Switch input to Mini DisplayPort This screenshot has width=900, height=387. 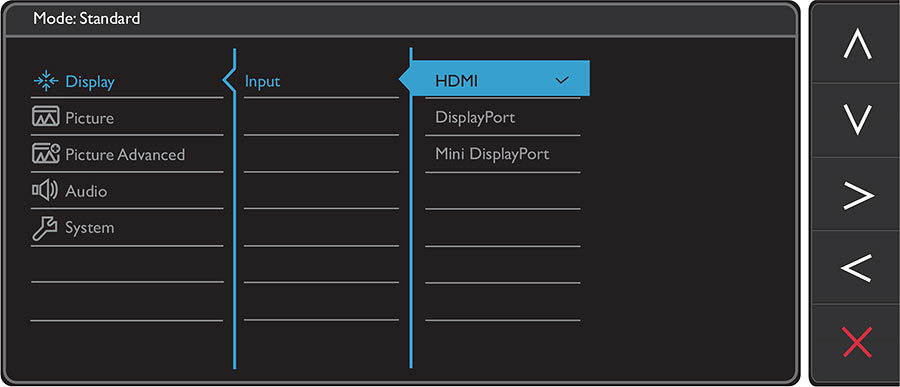tap(492, 154)
